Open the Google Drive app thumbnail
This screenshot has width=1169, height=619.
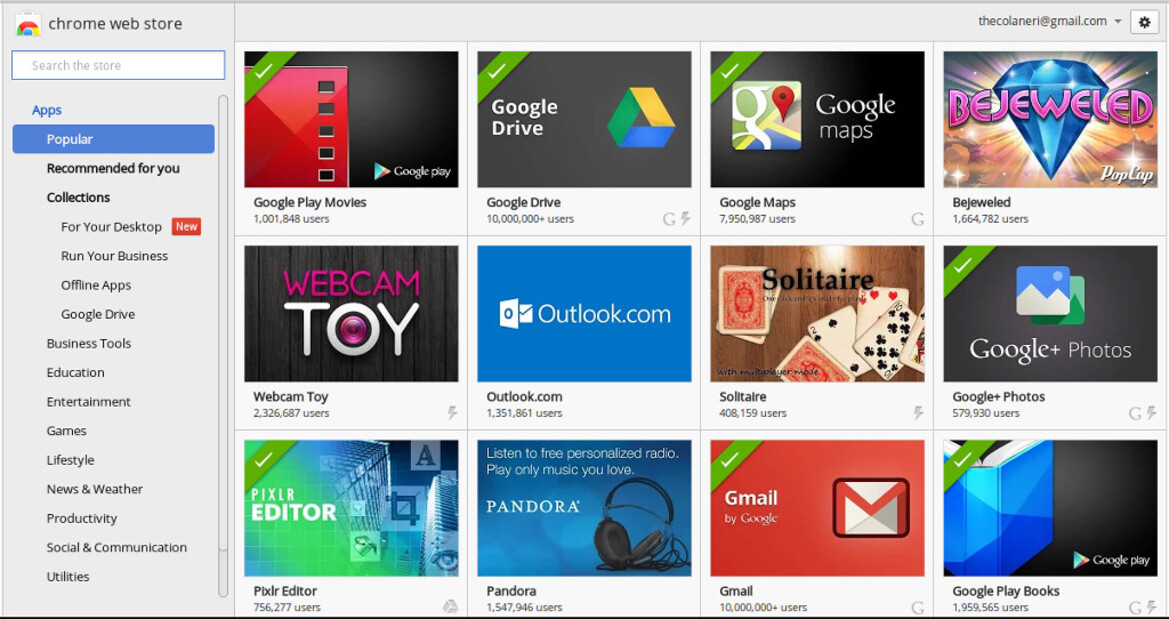584,119
